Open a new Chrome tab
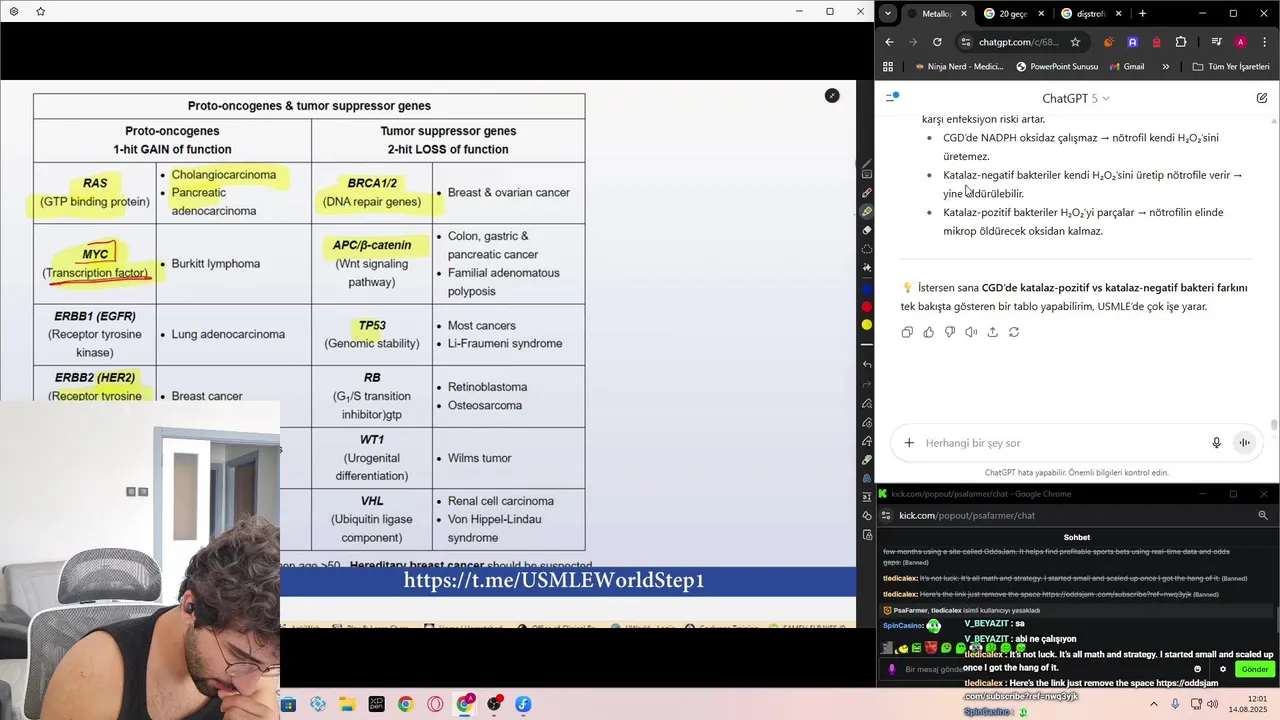Image resolution: width=1280 pixels, height=720 pixels. coord(1142,14)
